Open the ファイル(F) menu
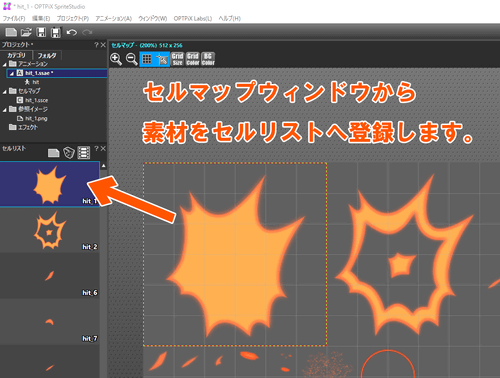Viewport: 500px width, 378px height. [14, 18]
